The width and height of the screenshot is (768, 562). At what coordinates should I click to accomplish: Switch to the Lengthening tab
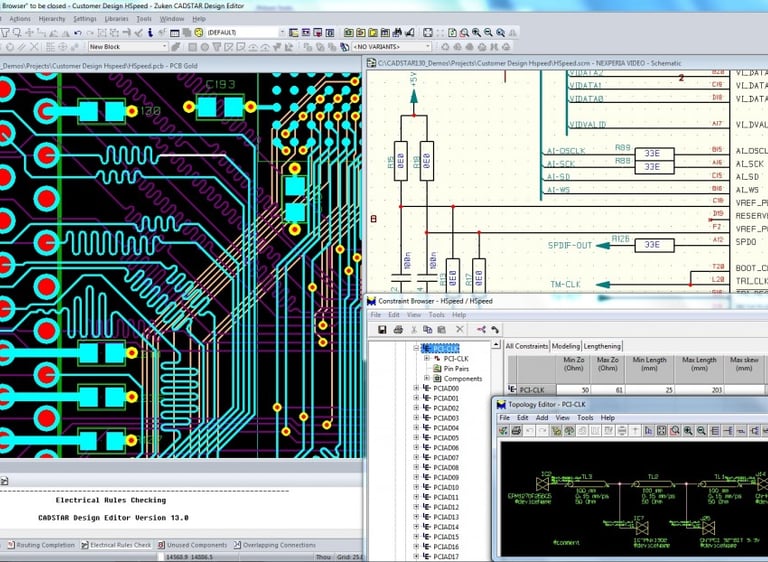pyautogui.click(x=602, y=346)
